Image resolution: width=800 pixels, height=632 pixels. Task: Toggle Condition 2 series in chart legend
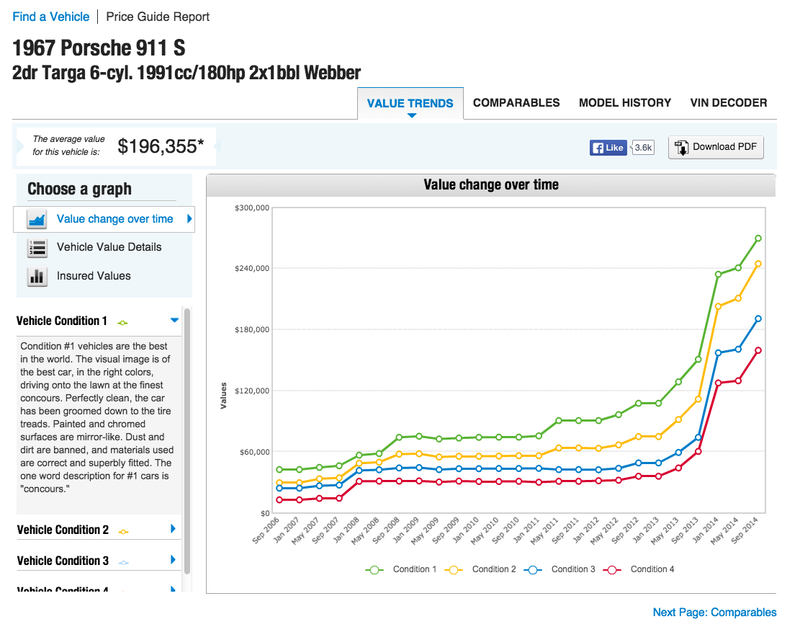[x=480, y=569]
